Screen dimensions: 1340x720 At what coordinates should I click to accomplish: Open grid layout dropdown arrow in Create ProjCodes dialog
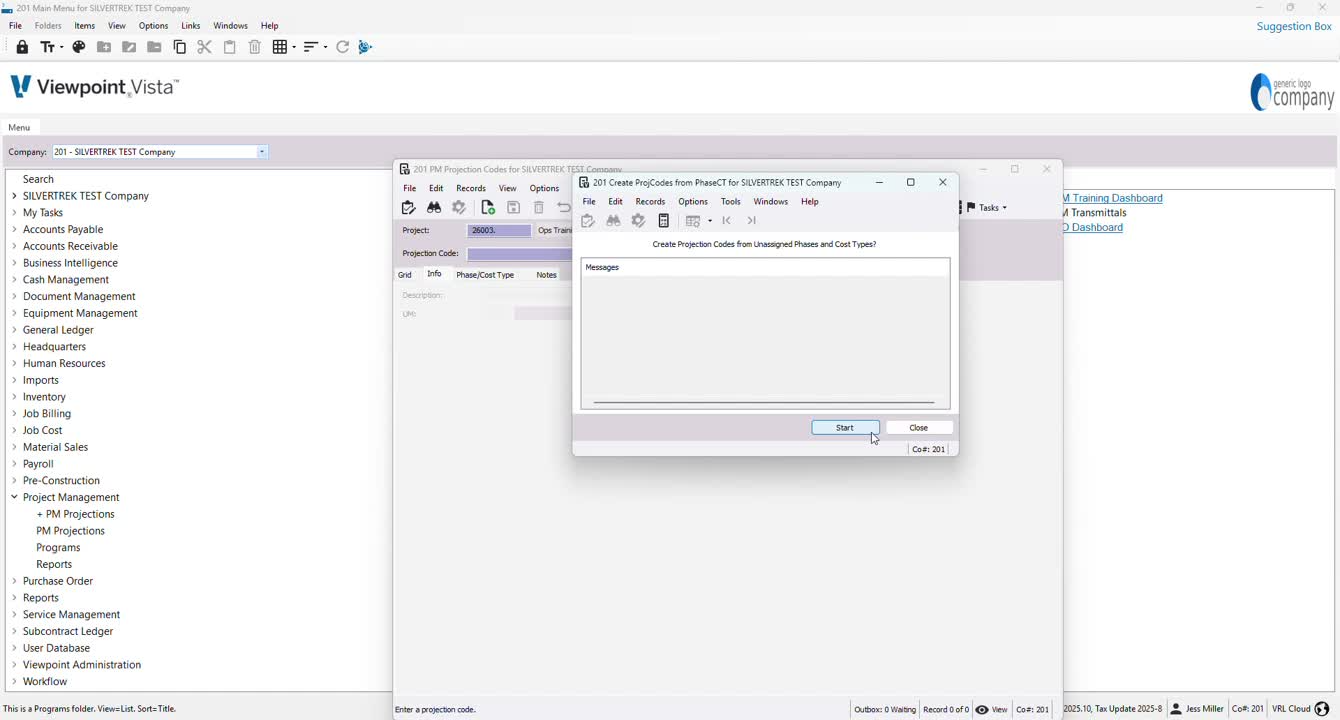point(710,221)
